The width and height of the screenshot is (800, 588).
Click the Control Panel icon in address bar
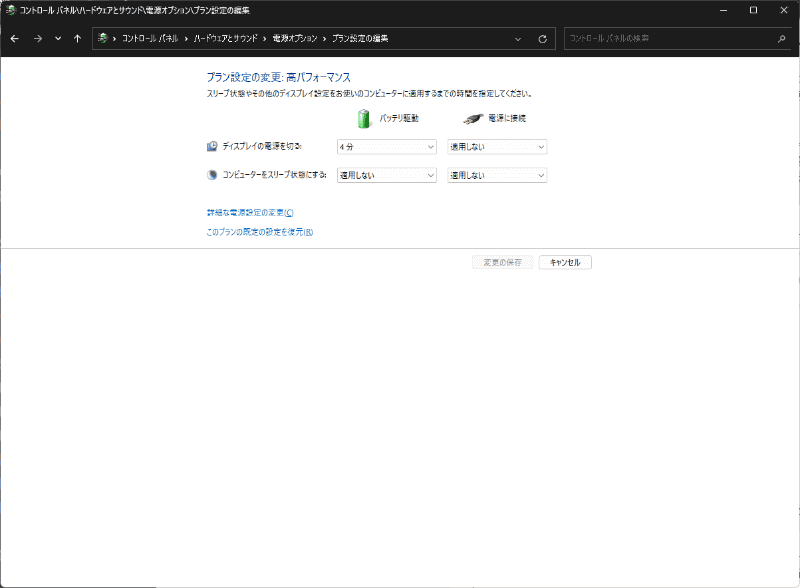point(100,38)
